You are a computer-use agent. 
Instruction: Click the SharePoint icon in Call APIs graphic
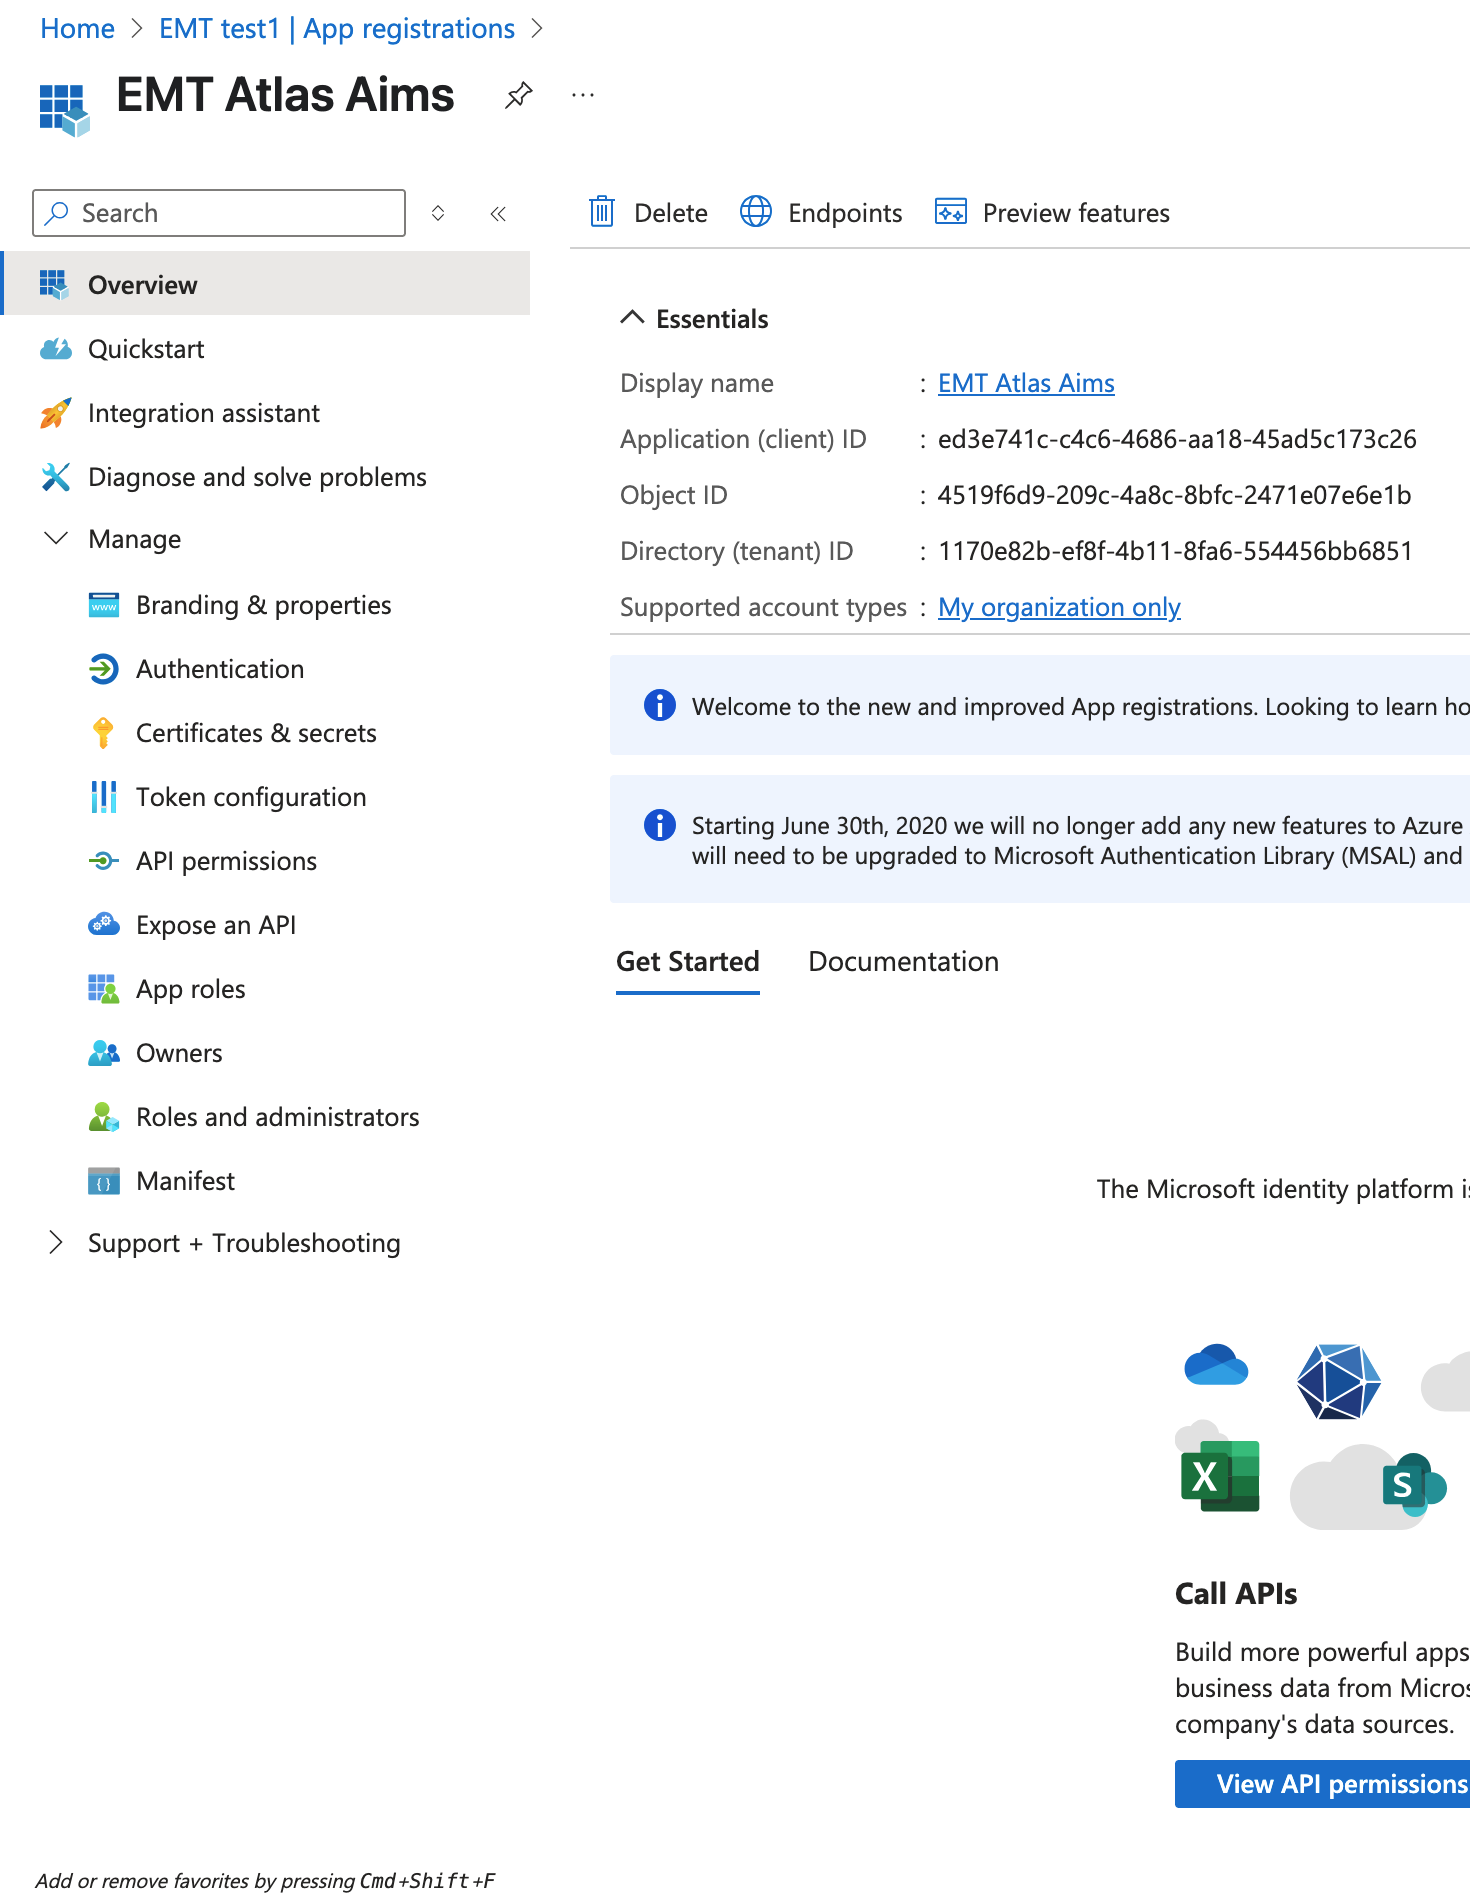1413,1485
